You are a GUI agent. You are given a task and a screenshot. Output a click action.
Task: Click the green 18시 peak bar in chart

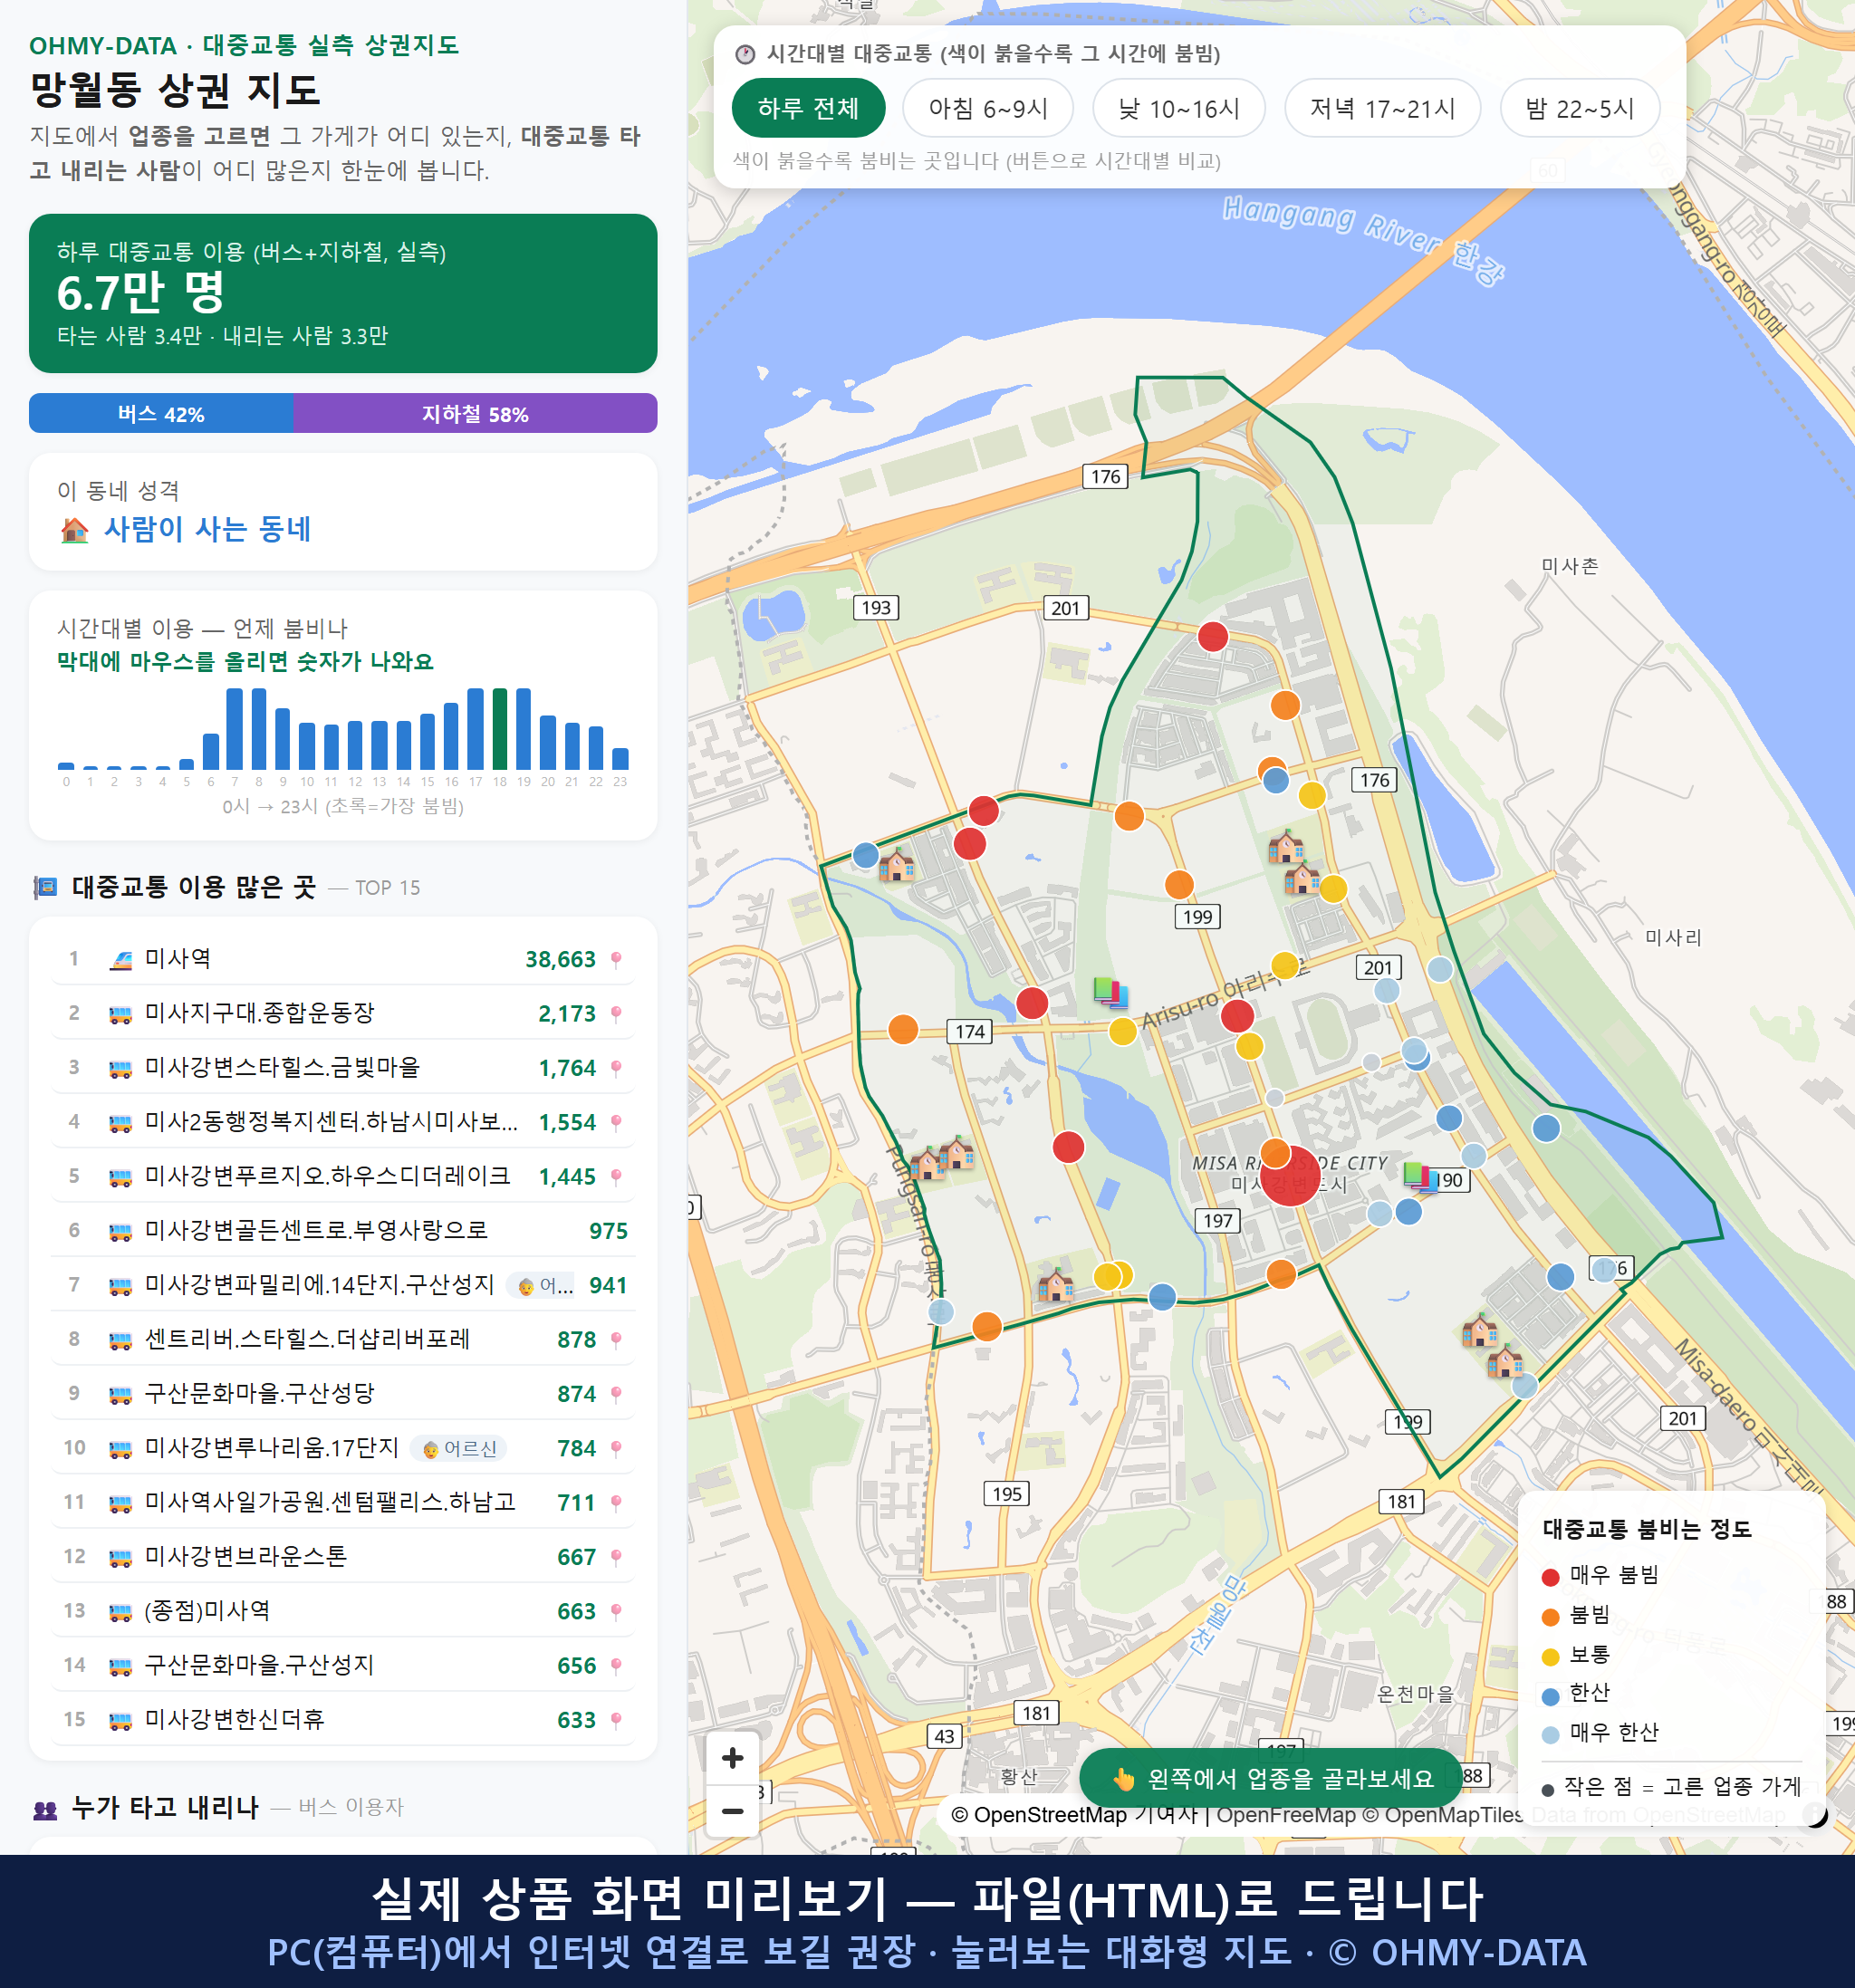pos(499,728)
